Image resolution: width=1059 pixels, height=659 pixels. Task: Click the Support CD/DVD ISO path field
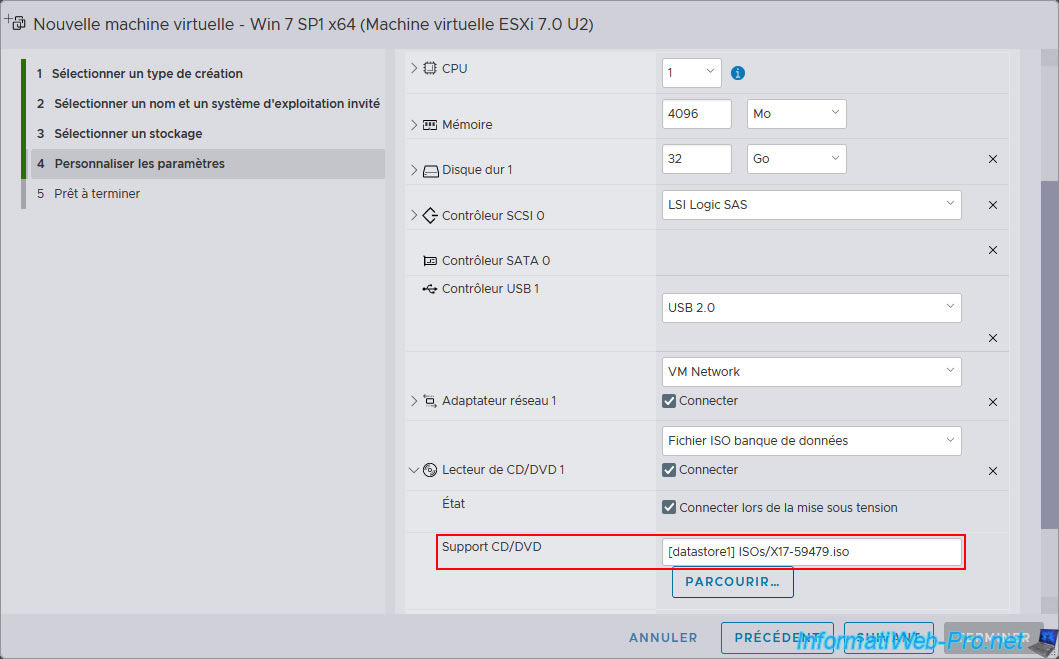[x=811, y=551]
